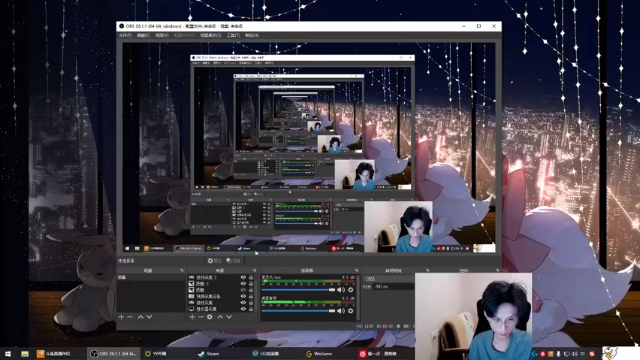Open source properties via the gear 属性 button
The height and width of the screenshot is (360, 640).
click(214, 261)
